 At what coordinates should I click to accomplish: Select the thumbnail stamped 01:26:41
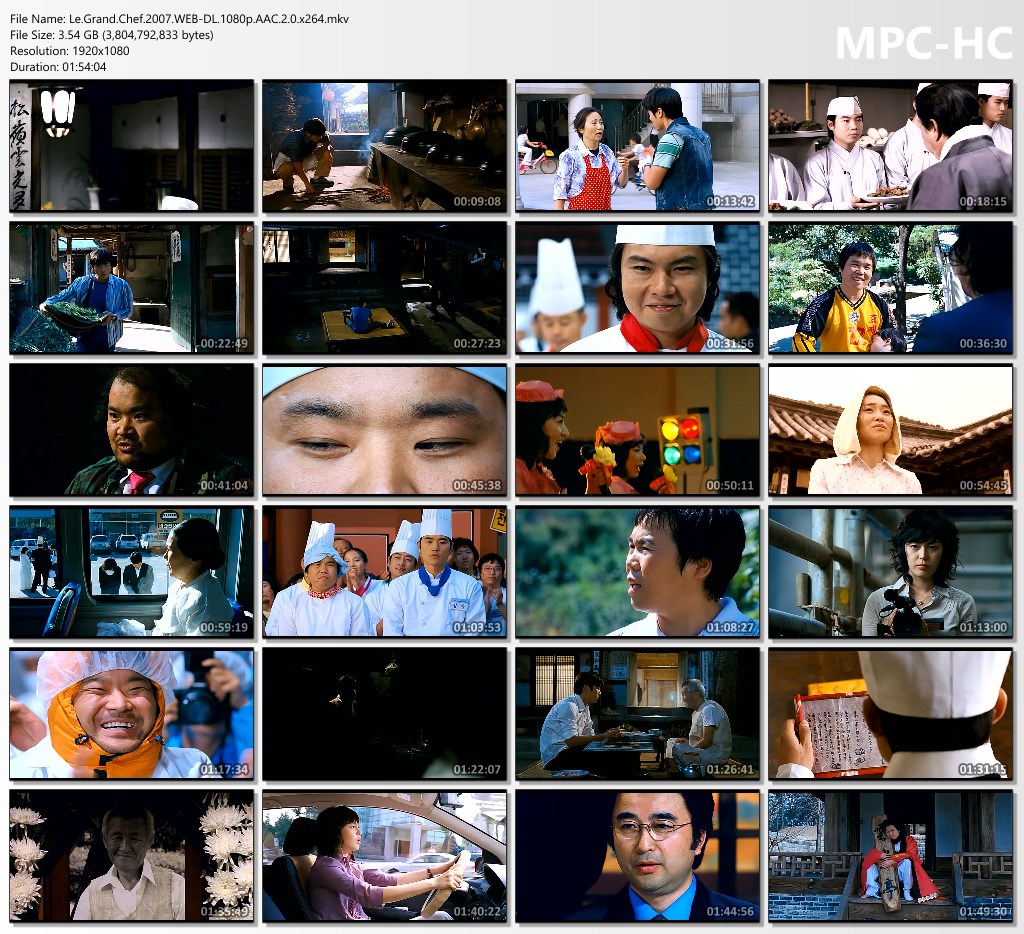[x=637, y=714]
